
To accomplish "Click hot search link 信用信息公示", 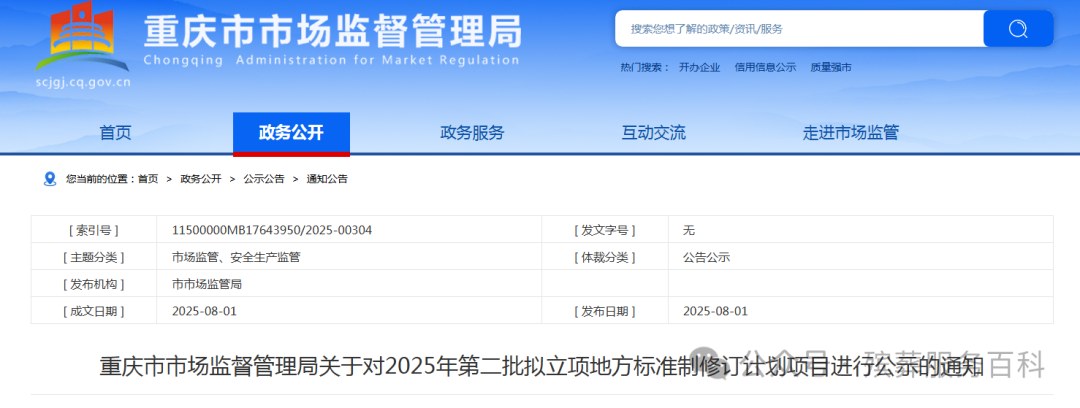I will pos(765,68).
